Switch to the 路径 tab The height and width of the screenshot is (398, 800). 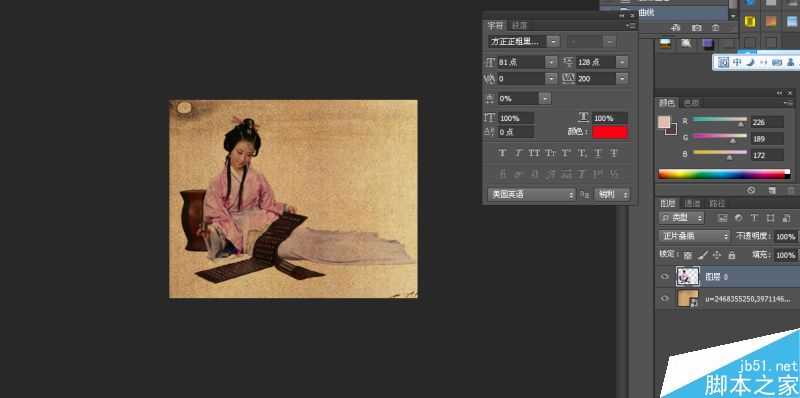[717, 204]
